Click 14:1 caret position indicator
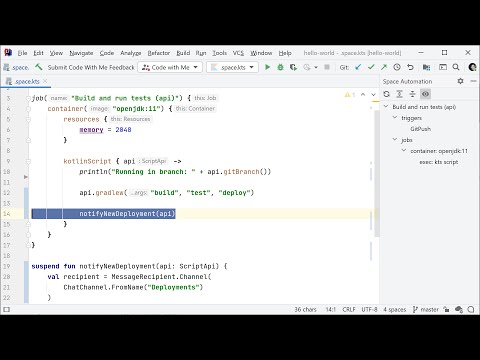The image size is (480, 360). point(330,309)
